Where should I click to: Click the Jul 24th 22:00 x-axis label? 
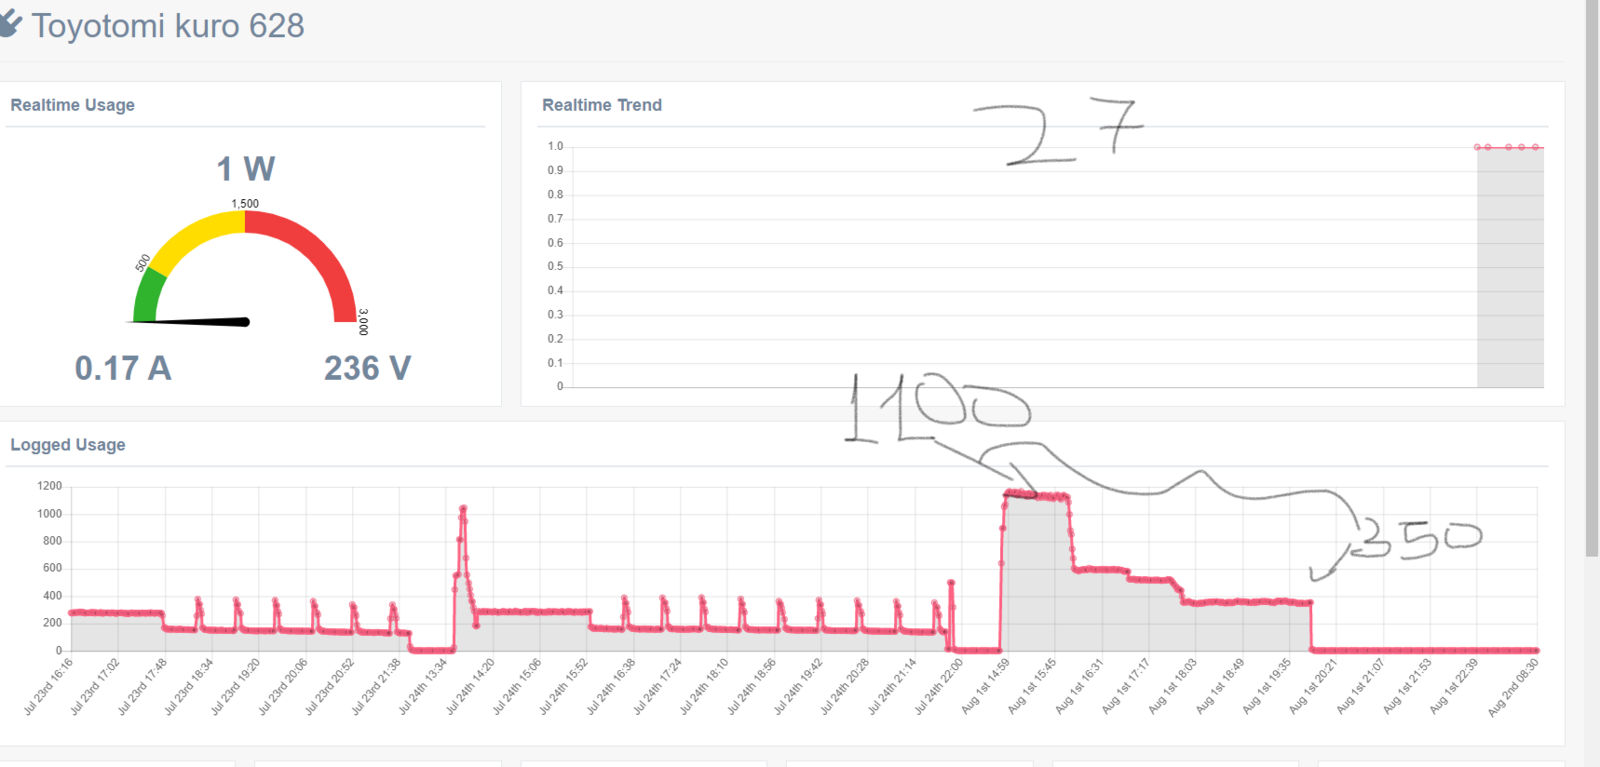click(939, 686)
